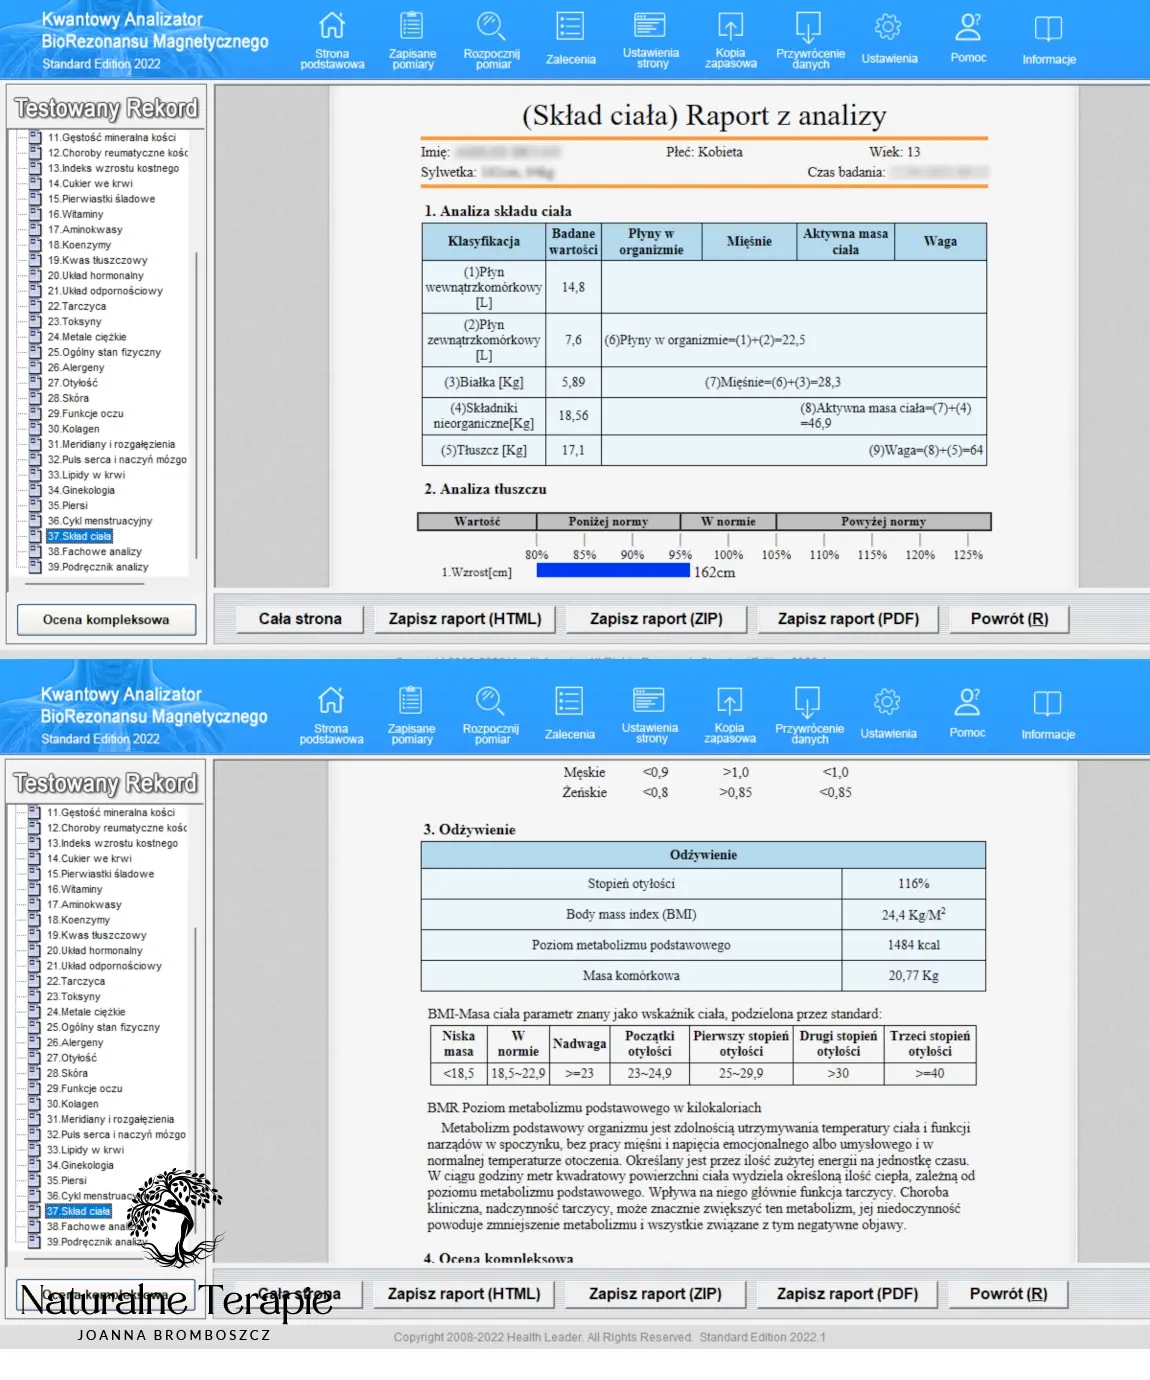Click the 1484 kcal value cell
The width and height of the screenshot is (1150, 1380).
pyautogui.click(x=913, y=945)
